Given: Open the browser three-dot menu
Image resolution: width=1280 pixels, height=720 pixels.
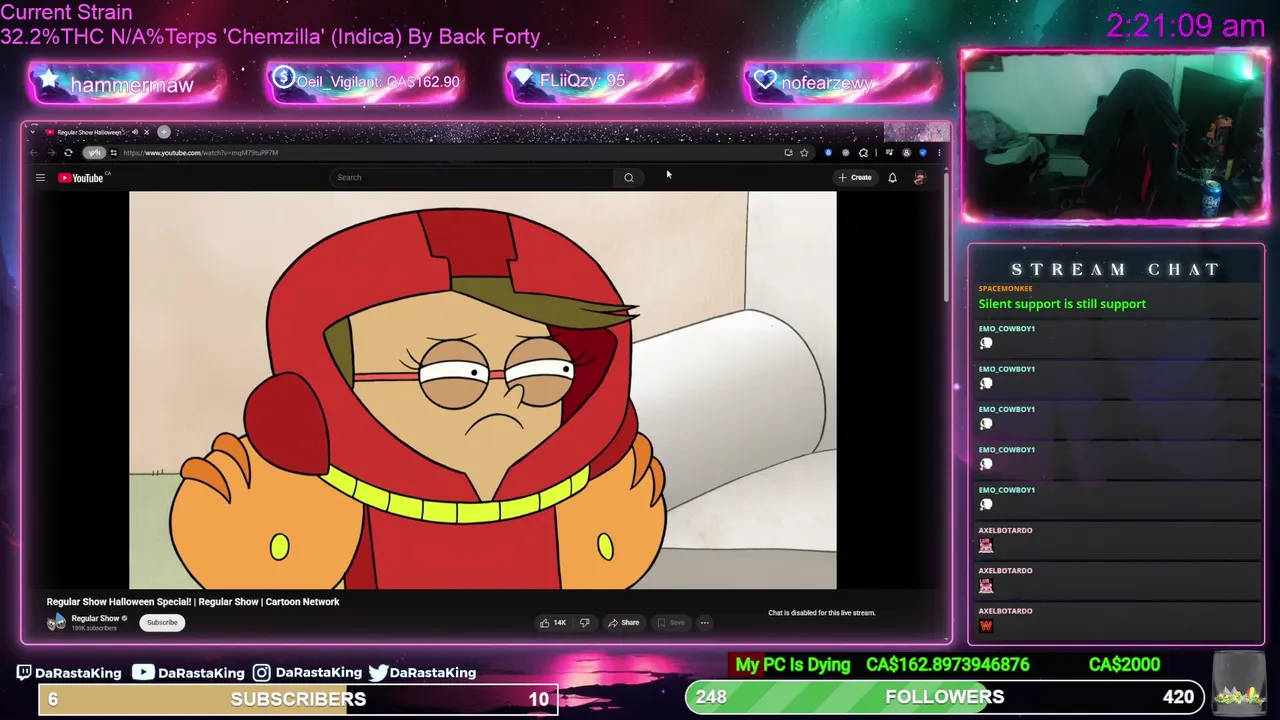Looking at the screenshot, I should coord(939,152).
